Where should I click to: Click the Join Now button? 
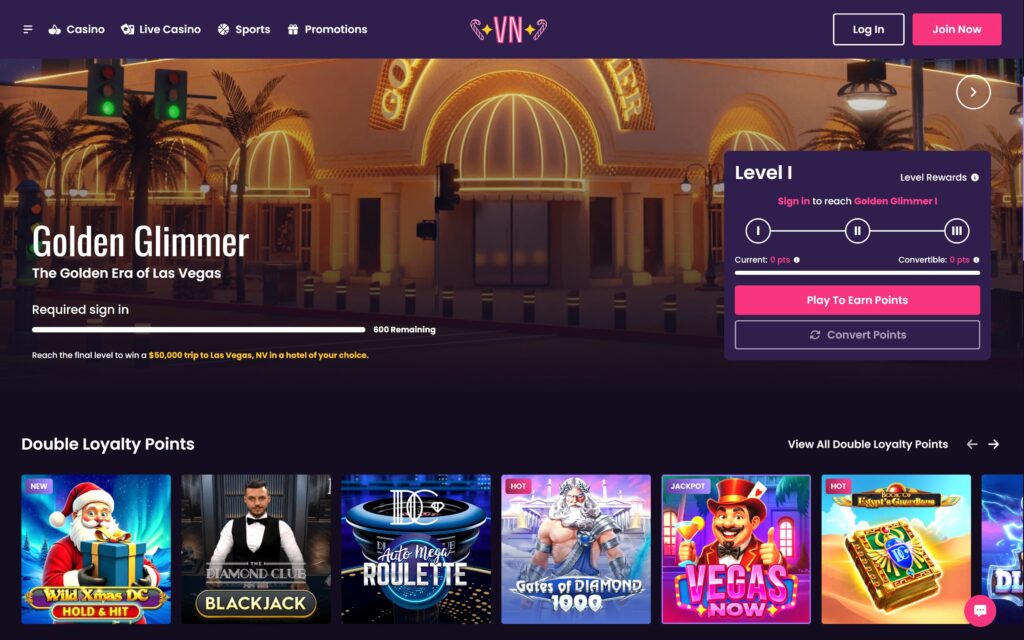click(x=957, y=29)
